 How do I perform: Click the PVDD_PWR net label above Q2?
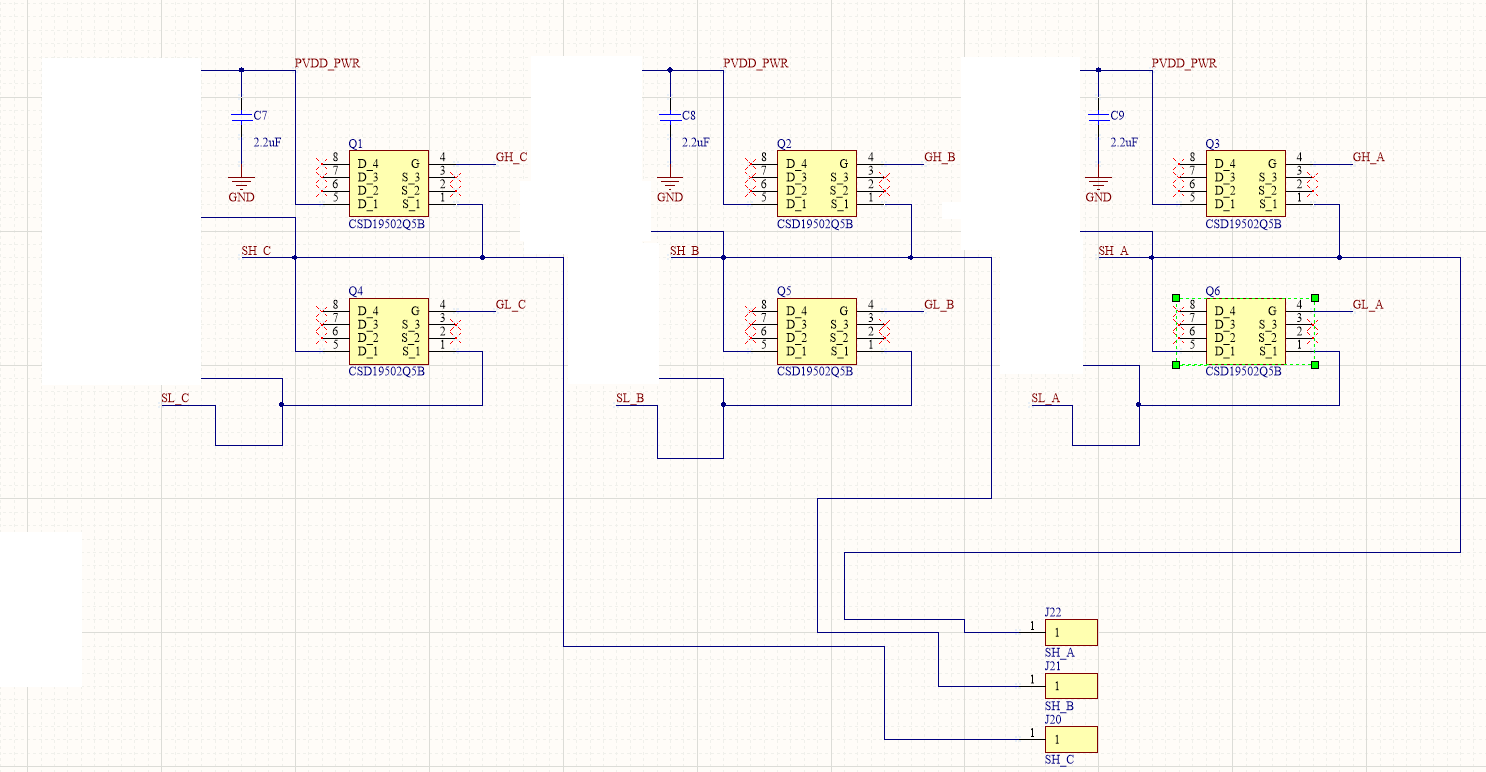point(756,63)
